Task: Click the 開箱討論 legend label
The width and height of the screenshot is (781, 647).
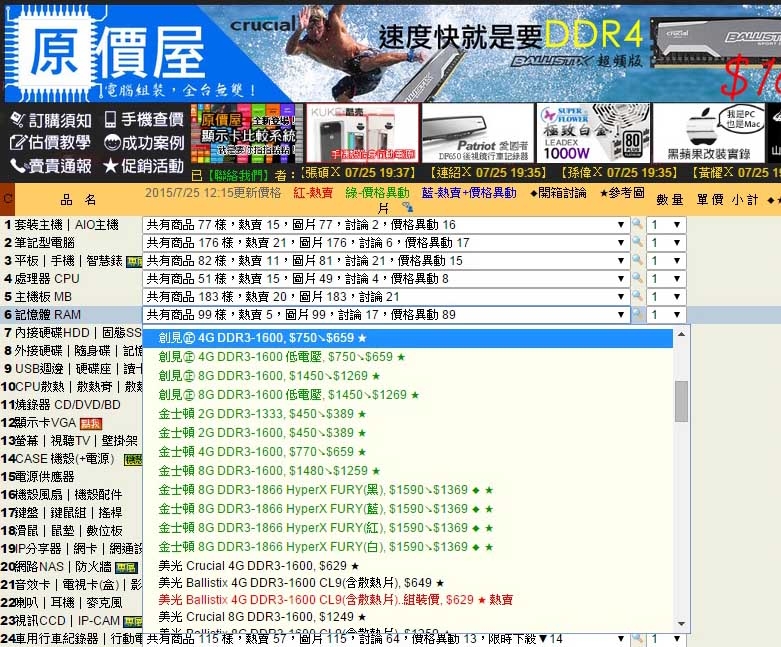Action: coord(558,193)
